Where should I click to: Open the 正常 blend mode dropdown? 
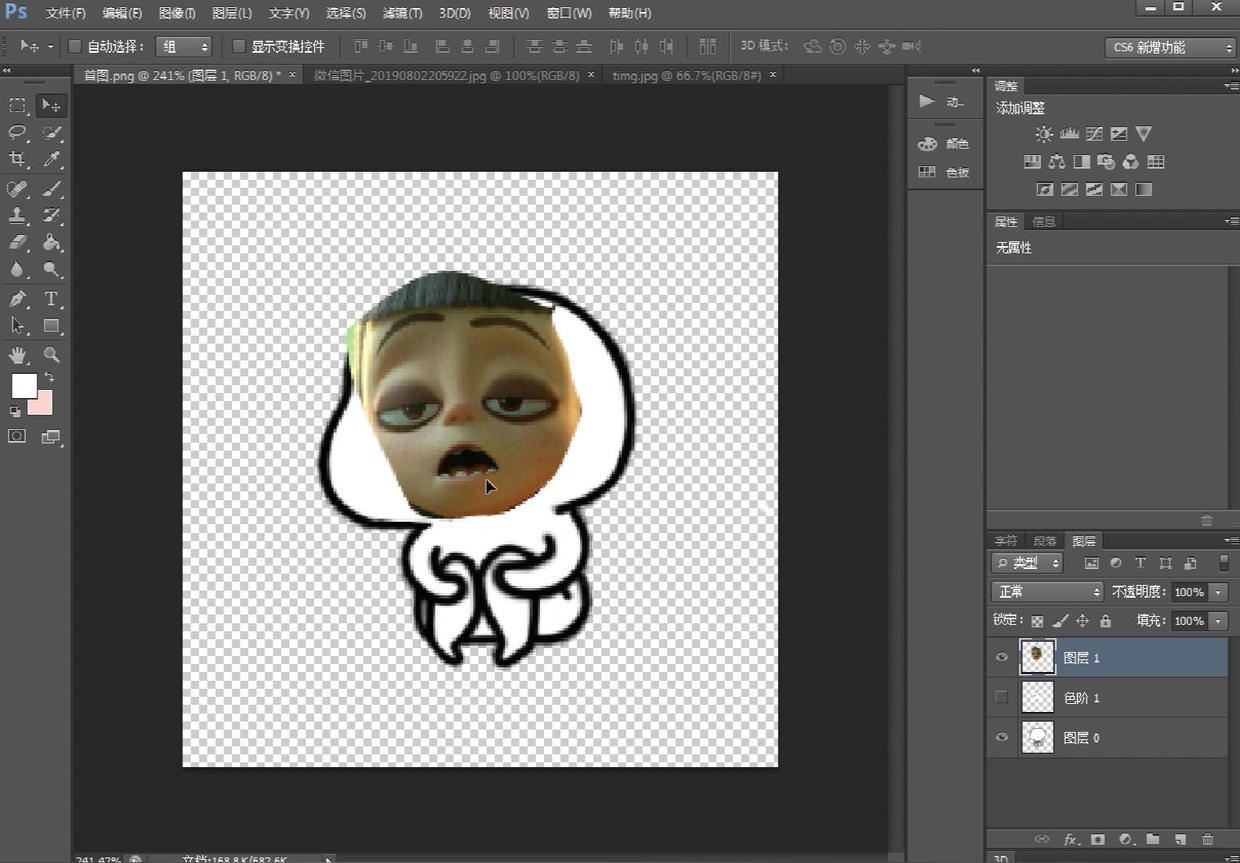[1047, 592]
